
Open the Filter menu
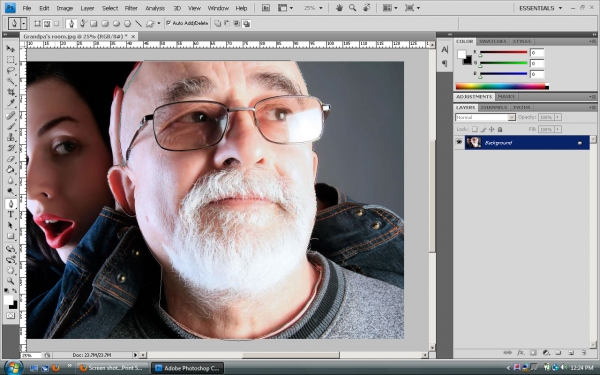tap(131, 8)
